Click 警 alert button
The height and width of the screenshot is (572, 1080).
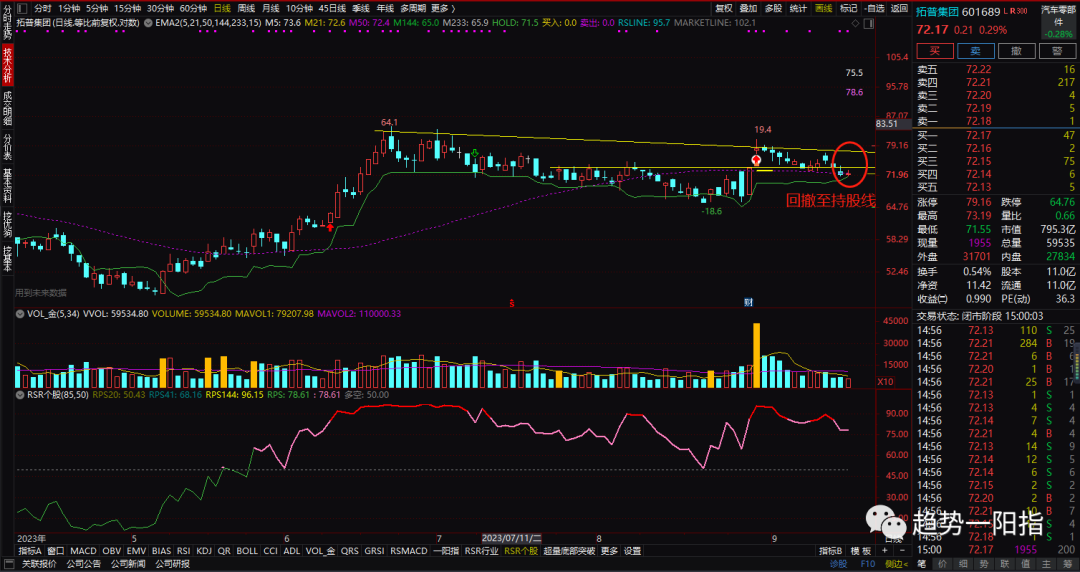click(x=1057, y=51)
